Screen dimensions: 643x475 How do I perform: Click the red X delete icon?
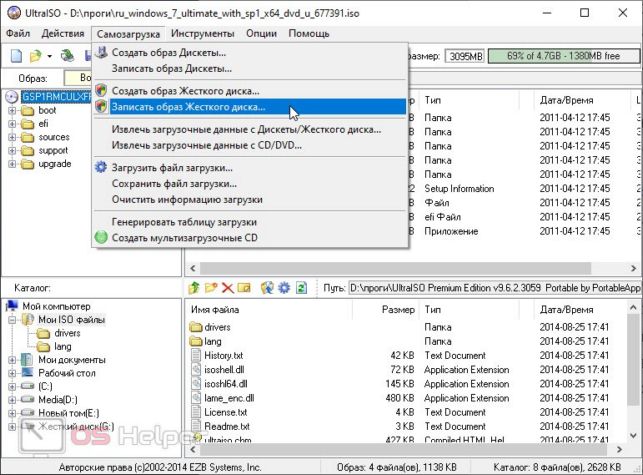228,288
